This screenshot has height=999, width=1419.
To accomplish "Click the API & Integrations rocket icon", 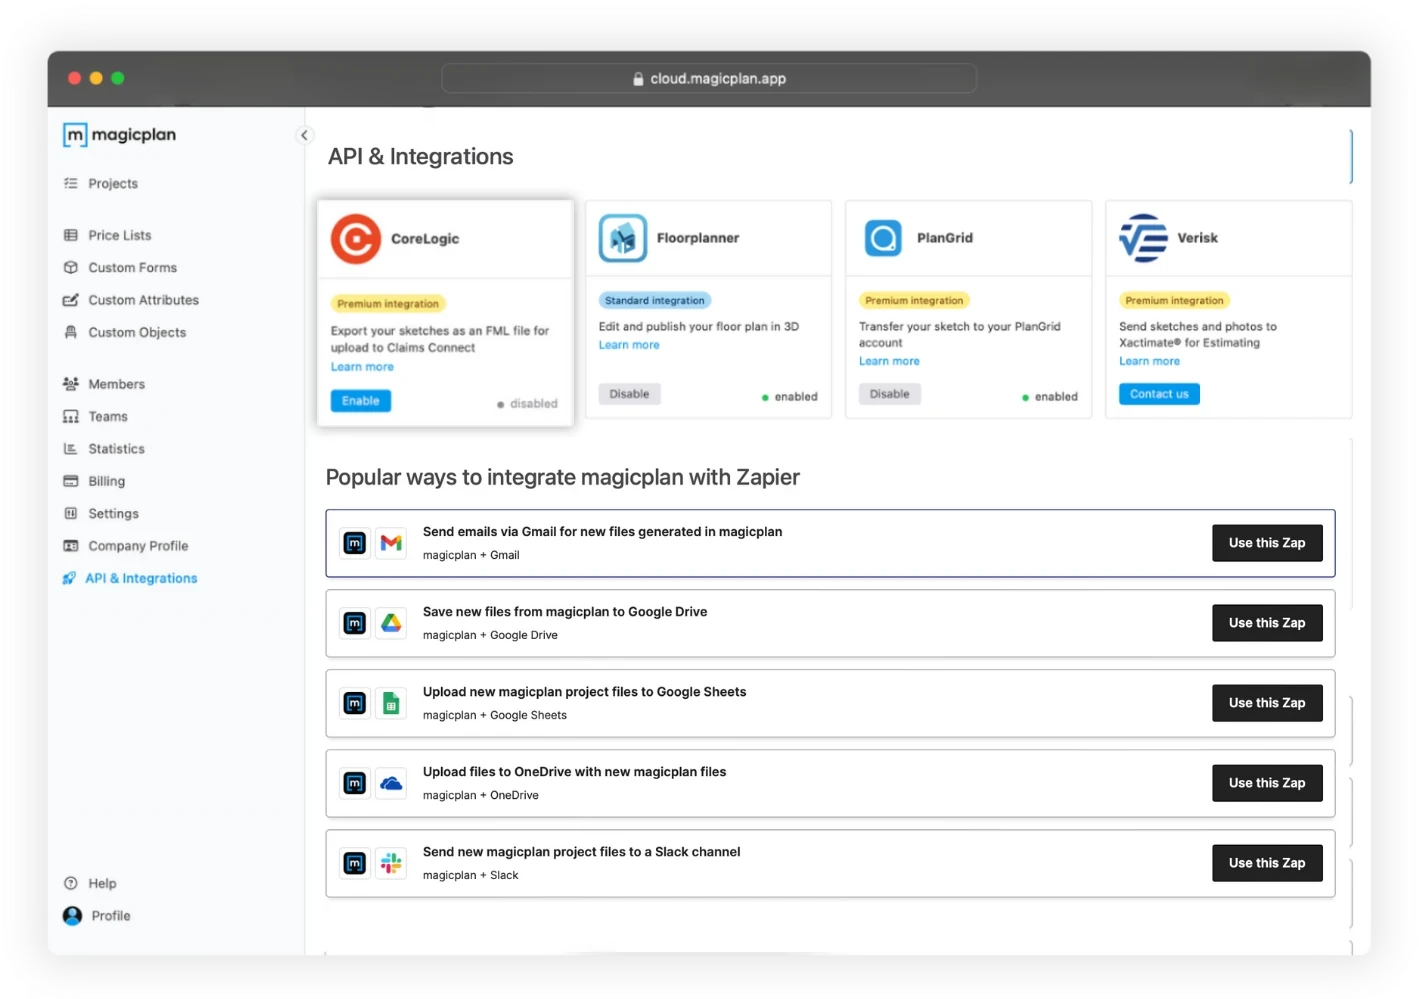I will pos(69,578).
